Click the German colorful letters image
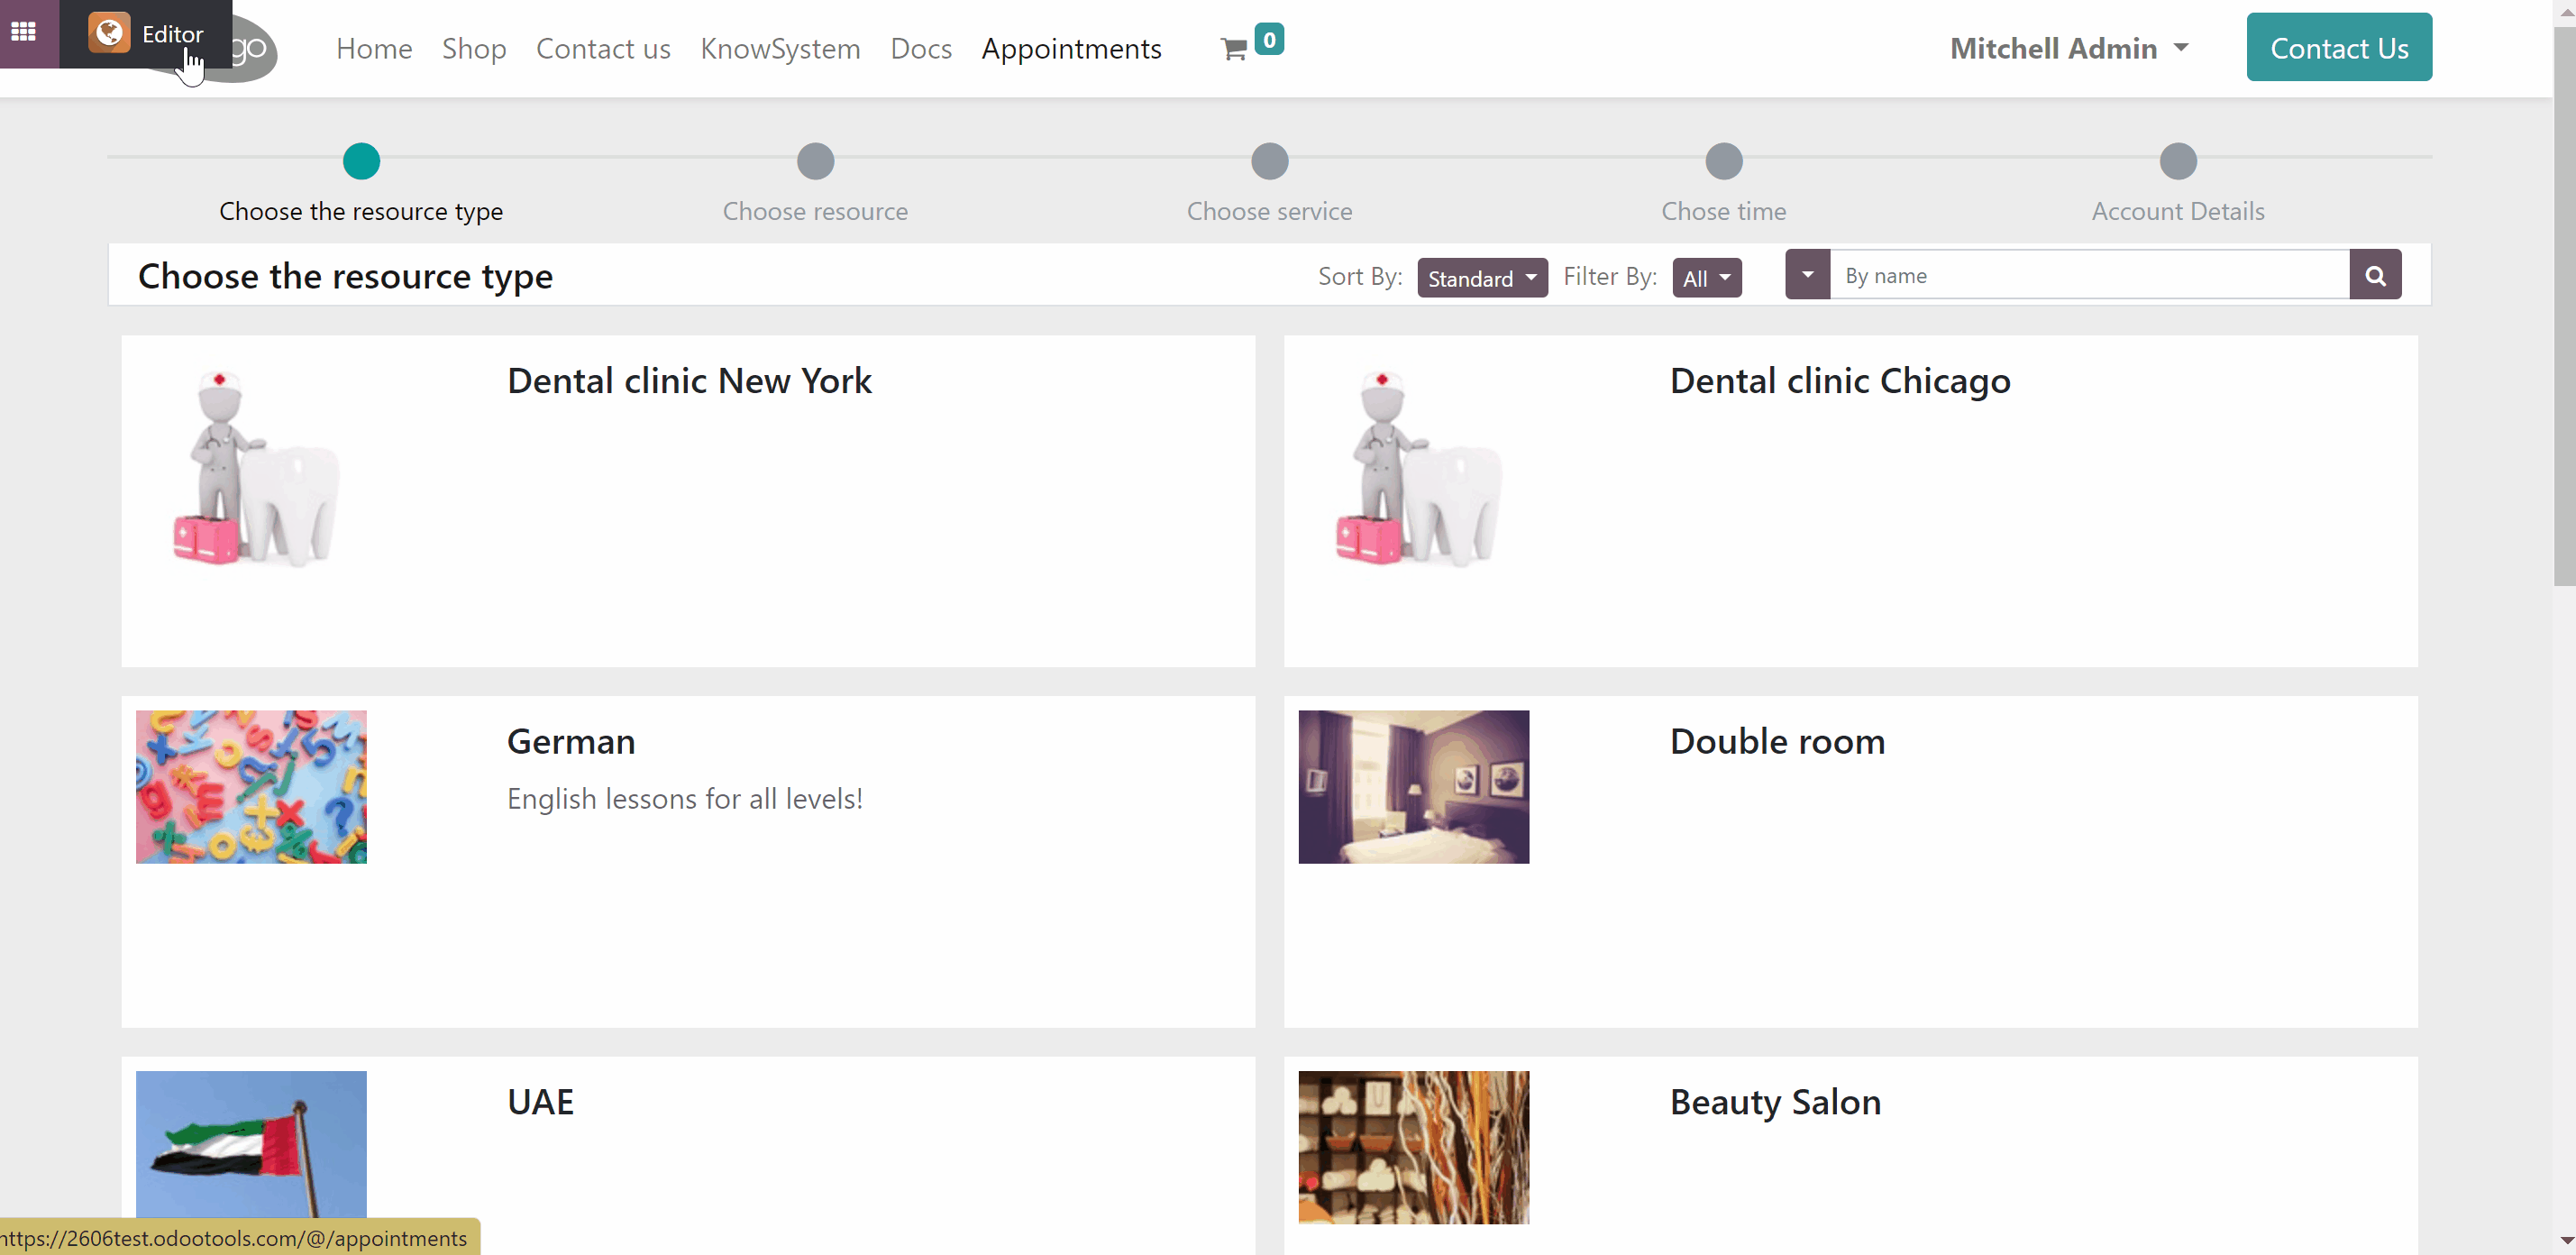 [x=251, y=787]
